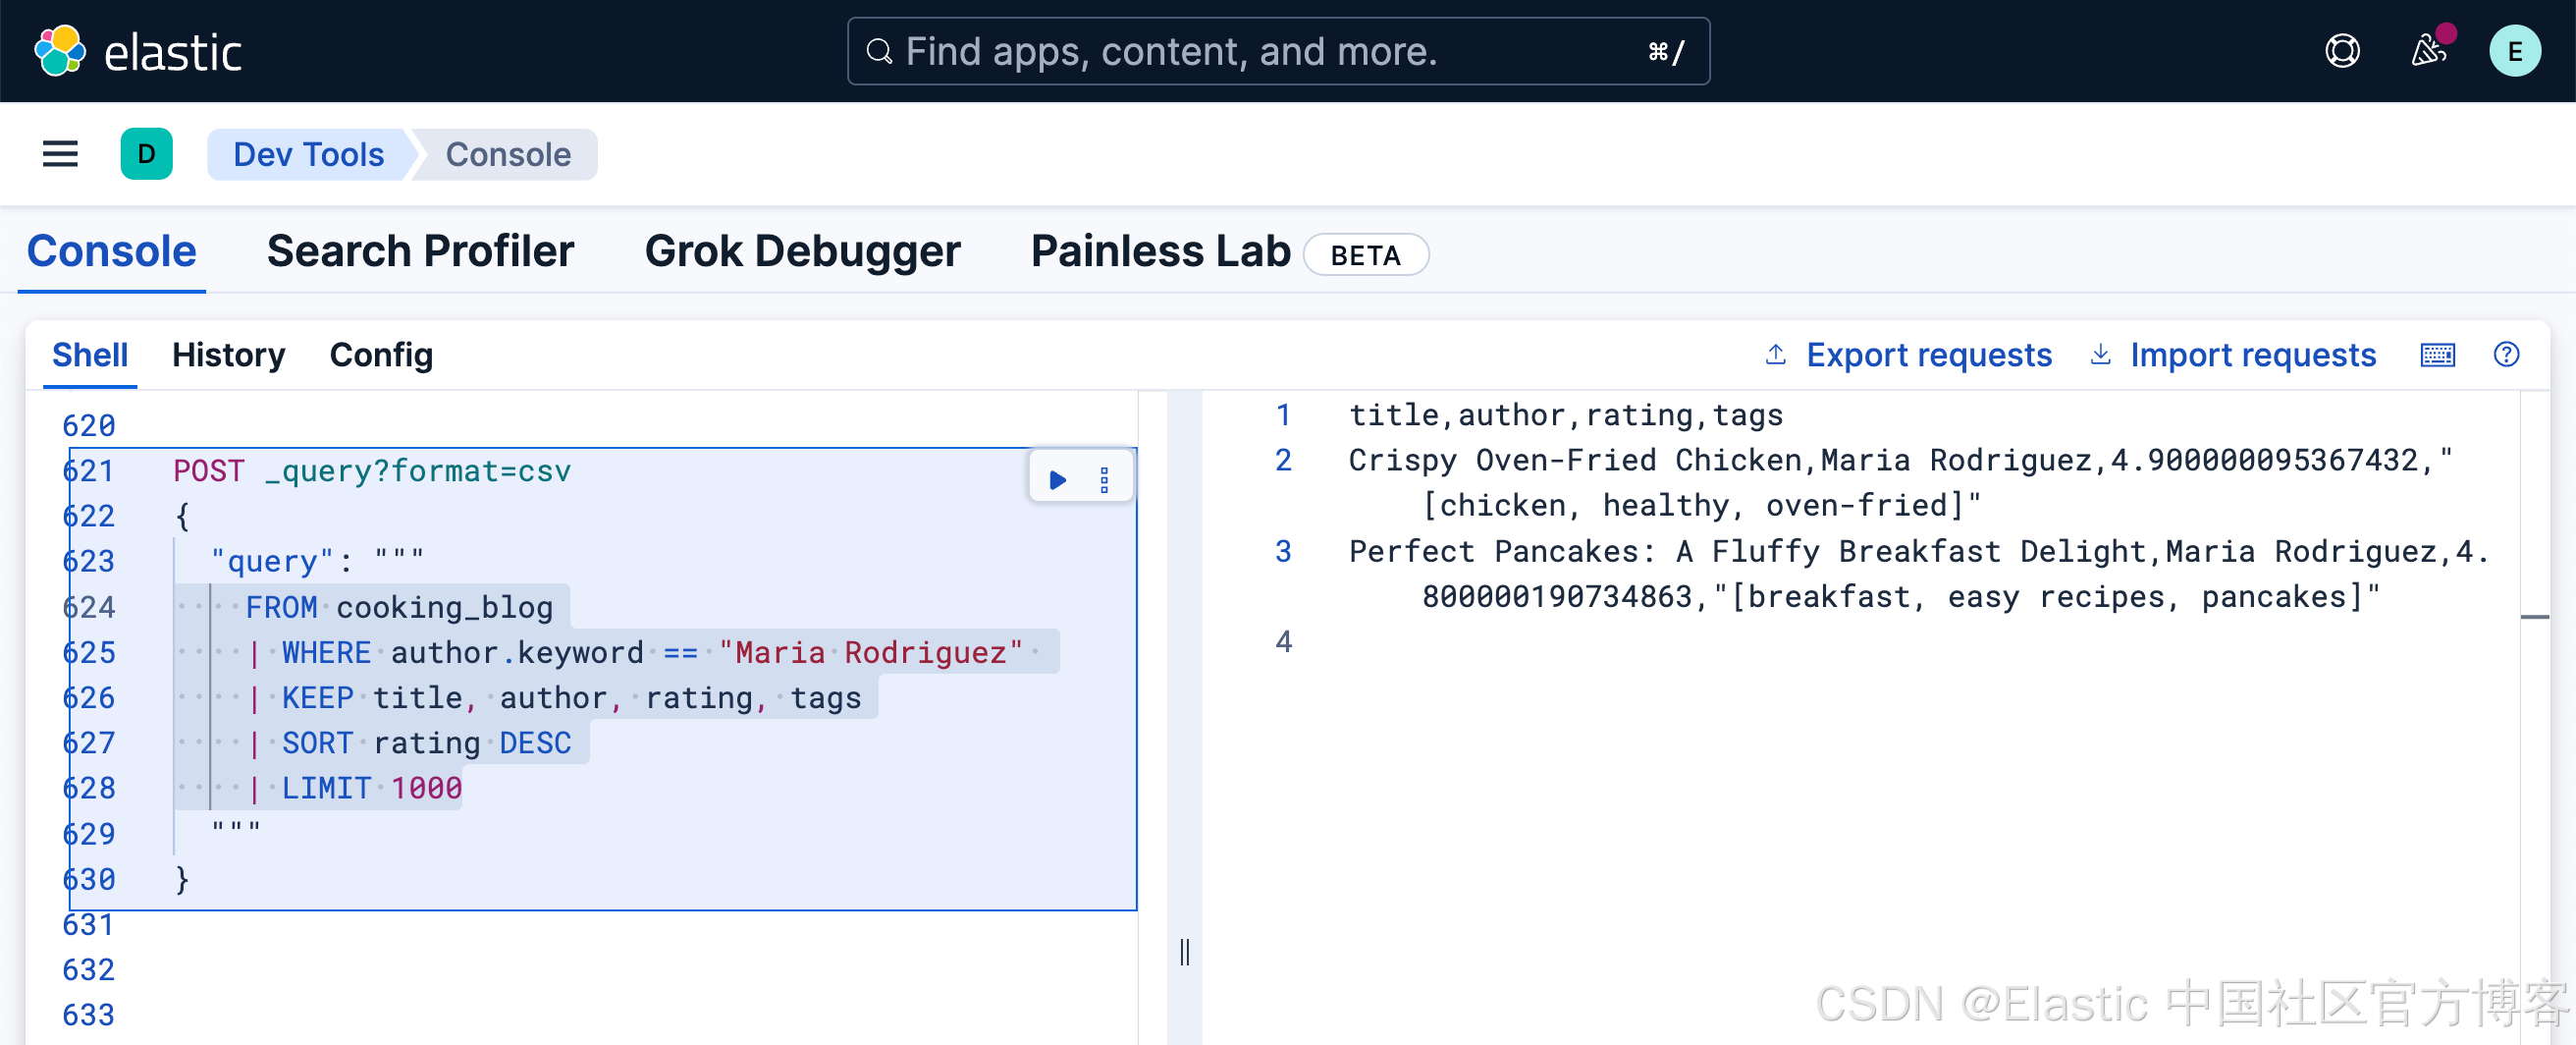Open the help menu lifebuoy icon
This screenshot has height=1045, width=2576.
pyautogui.click(x=2342, y=51)
